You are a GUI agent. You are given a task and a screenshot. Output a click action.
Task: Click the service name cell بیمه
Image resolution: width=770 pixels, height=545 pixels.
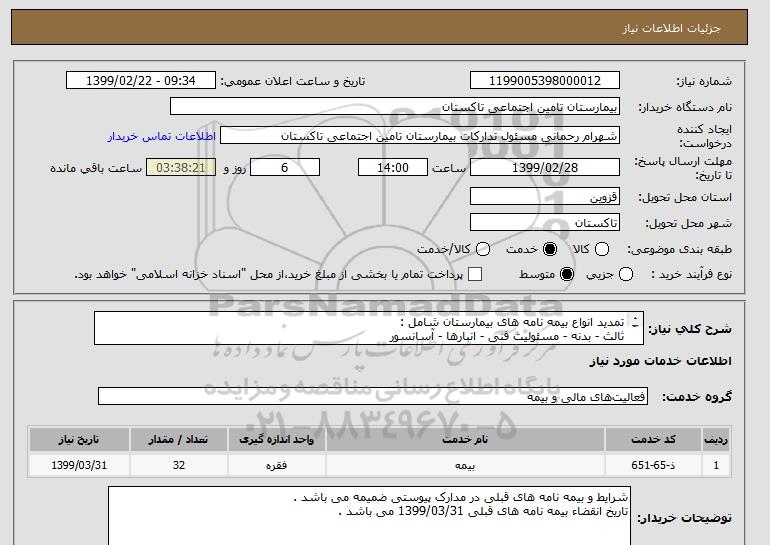click(x=465, y=465)
